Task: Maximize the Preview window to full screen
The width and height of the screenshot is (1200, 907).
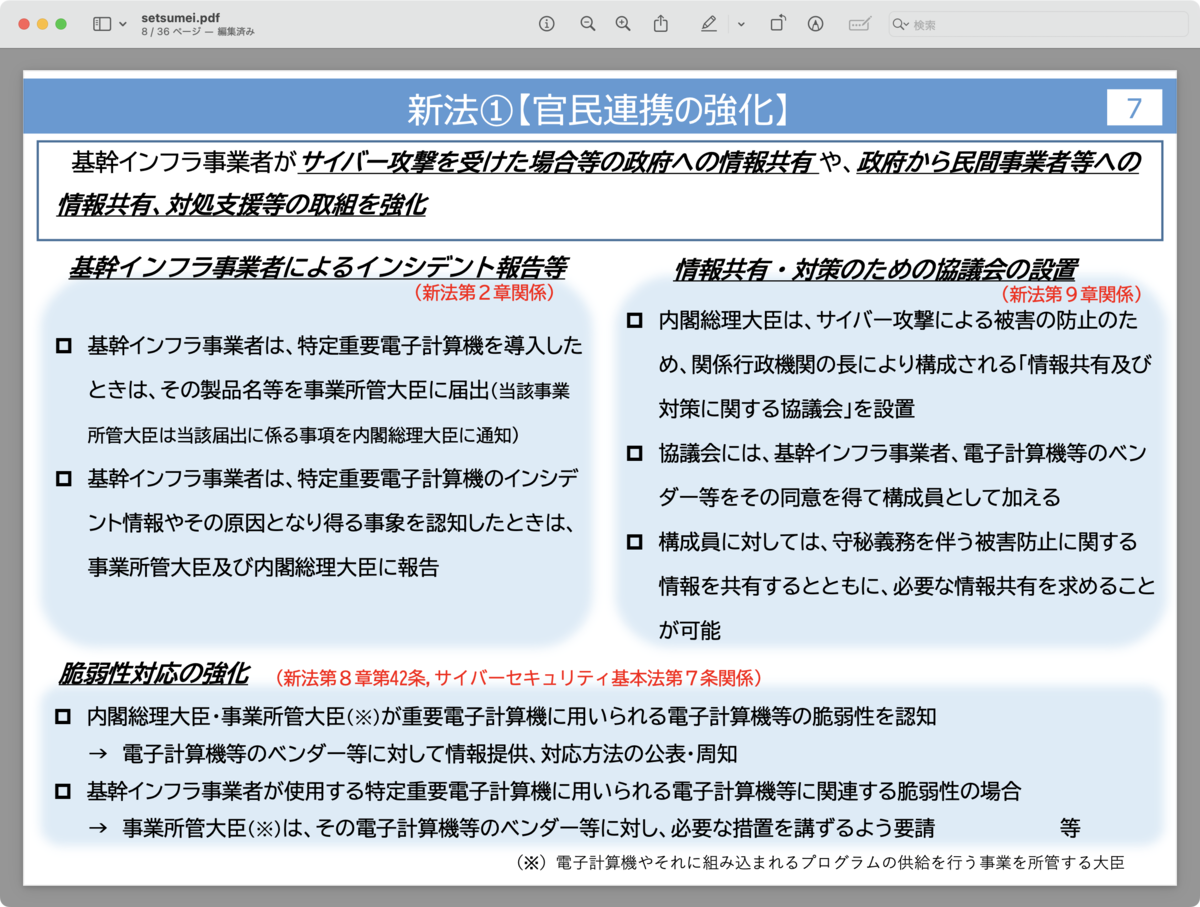Action: coord(62,24)
